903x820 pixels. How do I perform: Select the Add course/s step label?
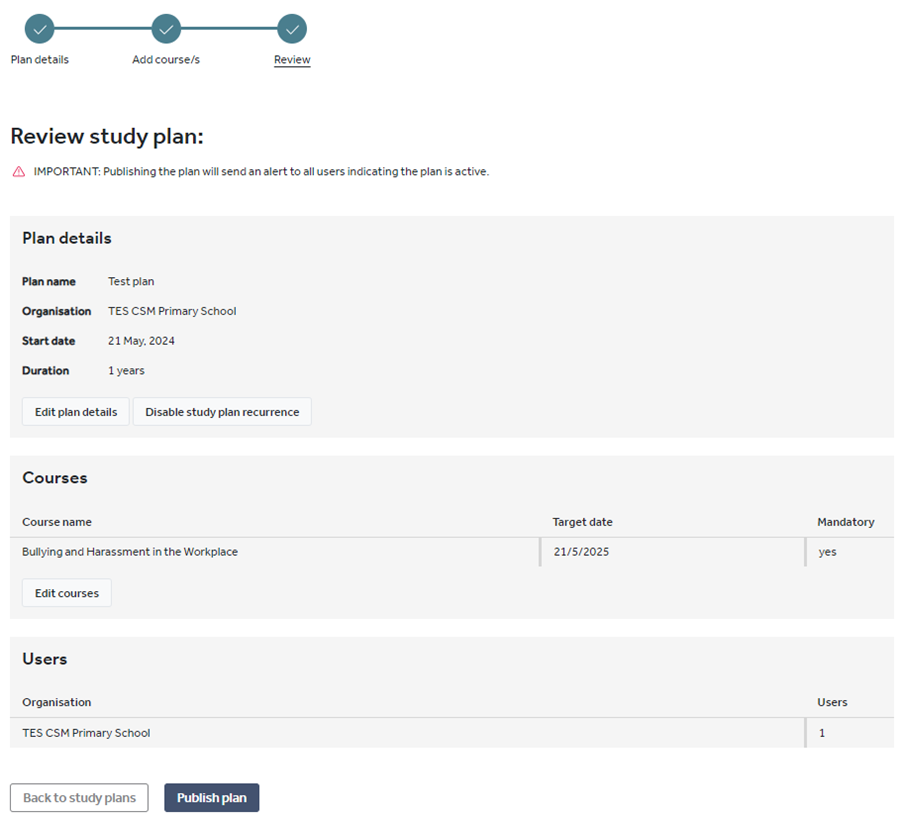[x=166, y=60]
